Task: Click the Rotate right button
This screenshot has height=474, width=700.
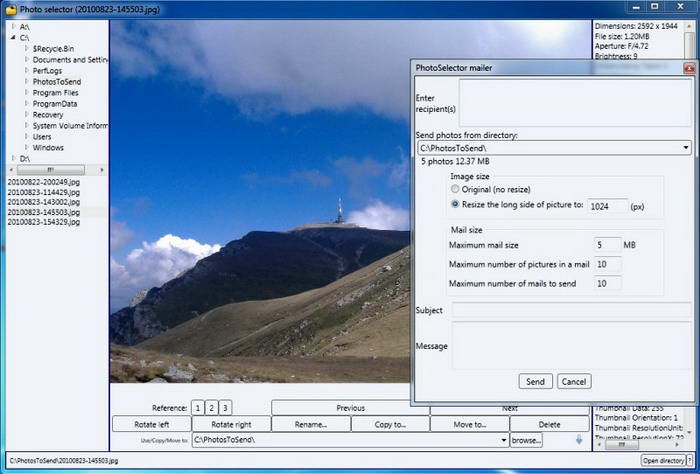Action: [x=231, y=424]
